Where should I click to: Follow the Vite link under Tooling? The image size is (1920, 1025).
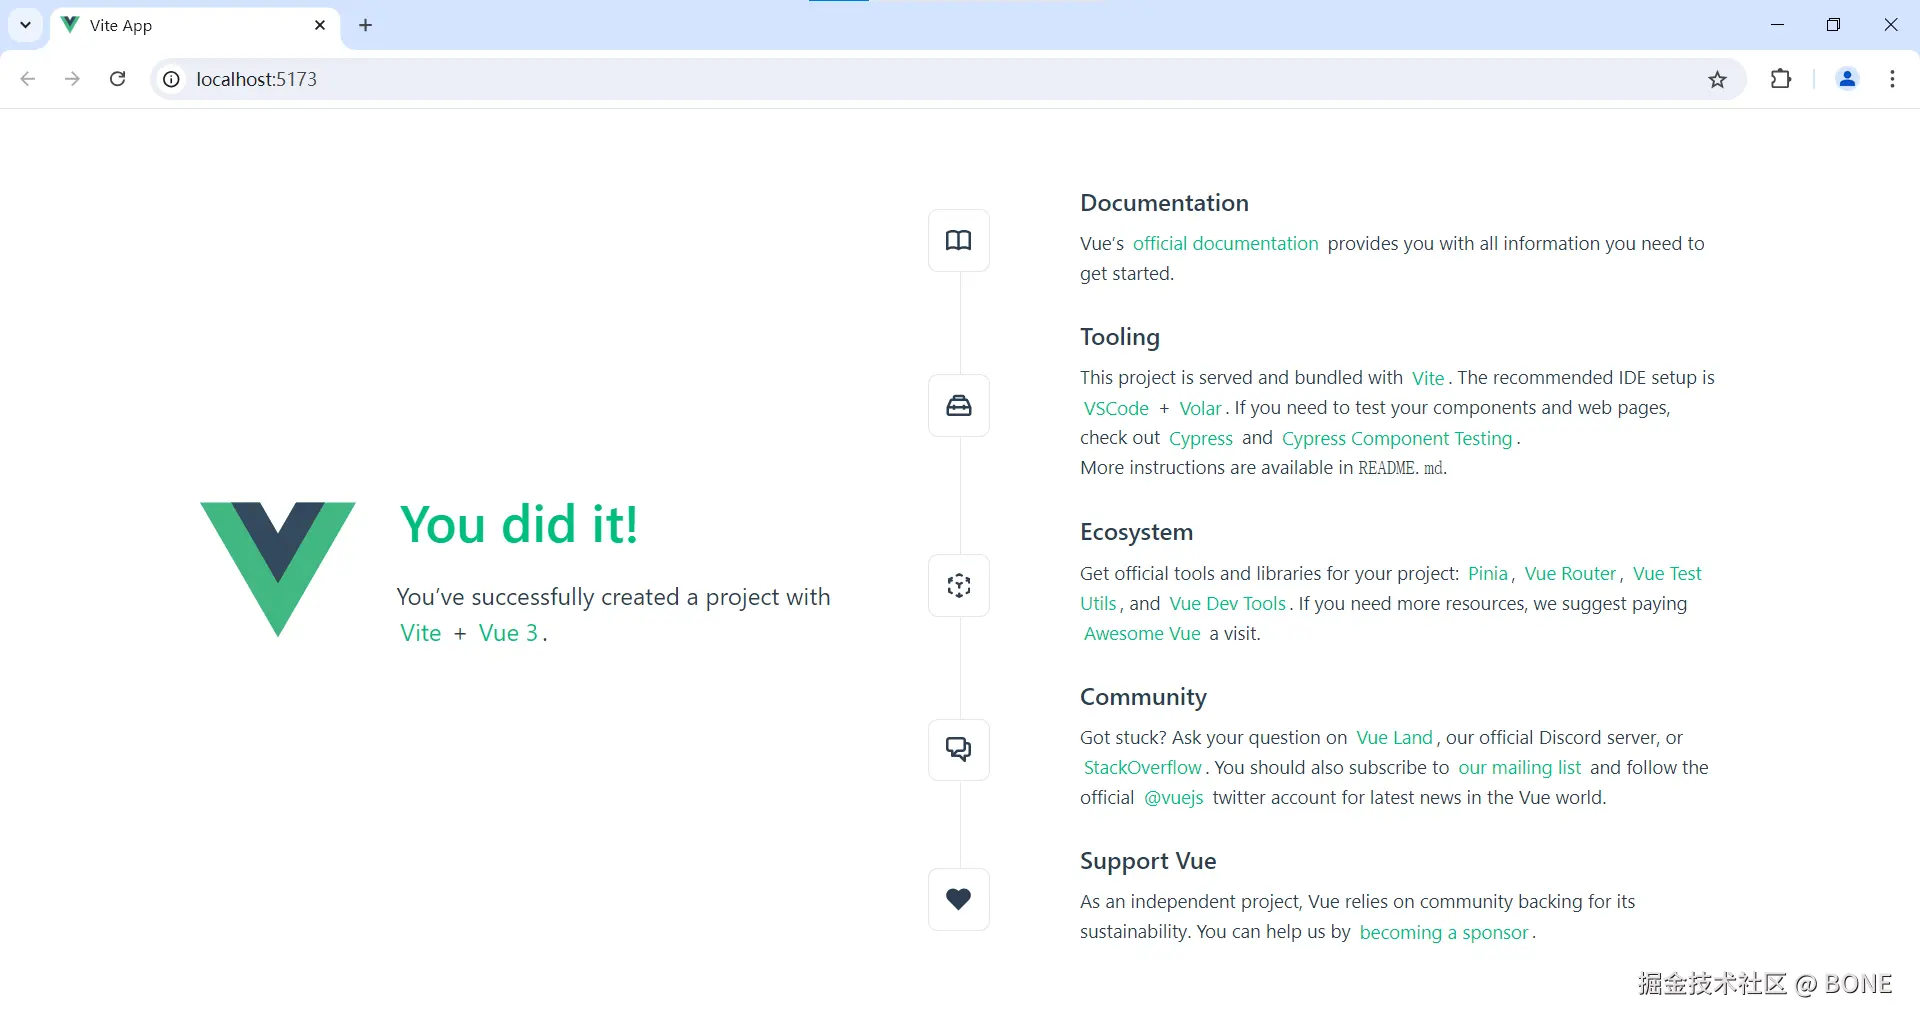coord(1428,378)
